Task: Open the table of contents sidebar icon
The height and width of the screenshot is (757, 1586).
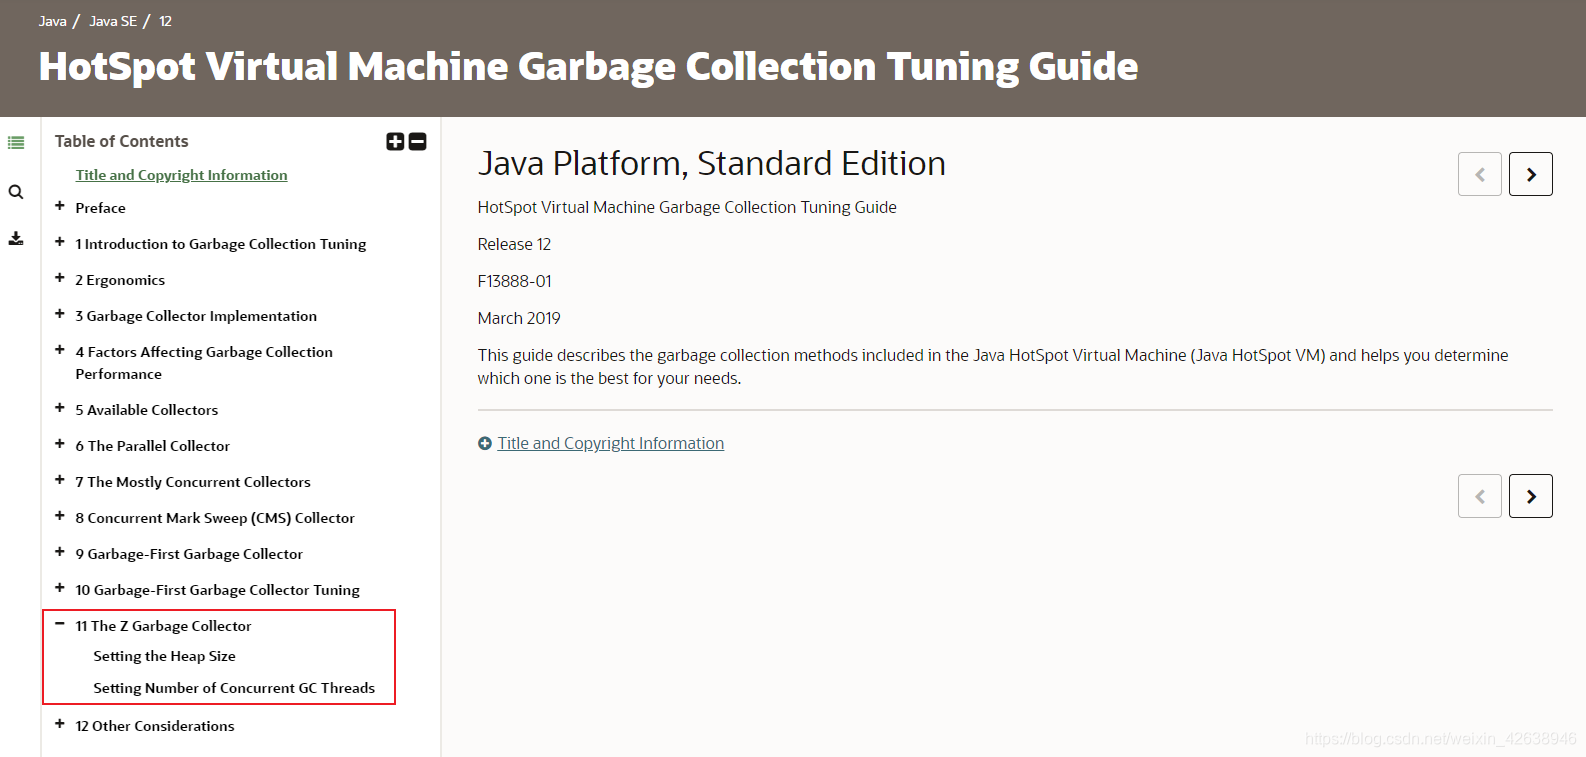Action: pos(16,143)
